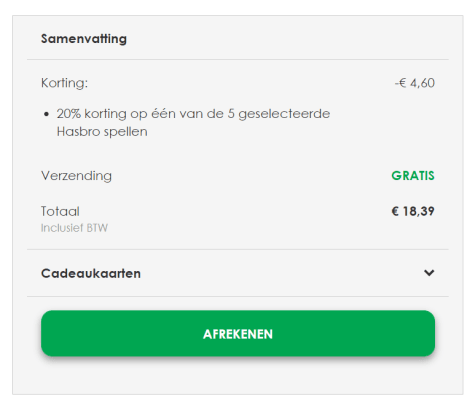Click the bullet point before 20% korting

tap(46, 115)
